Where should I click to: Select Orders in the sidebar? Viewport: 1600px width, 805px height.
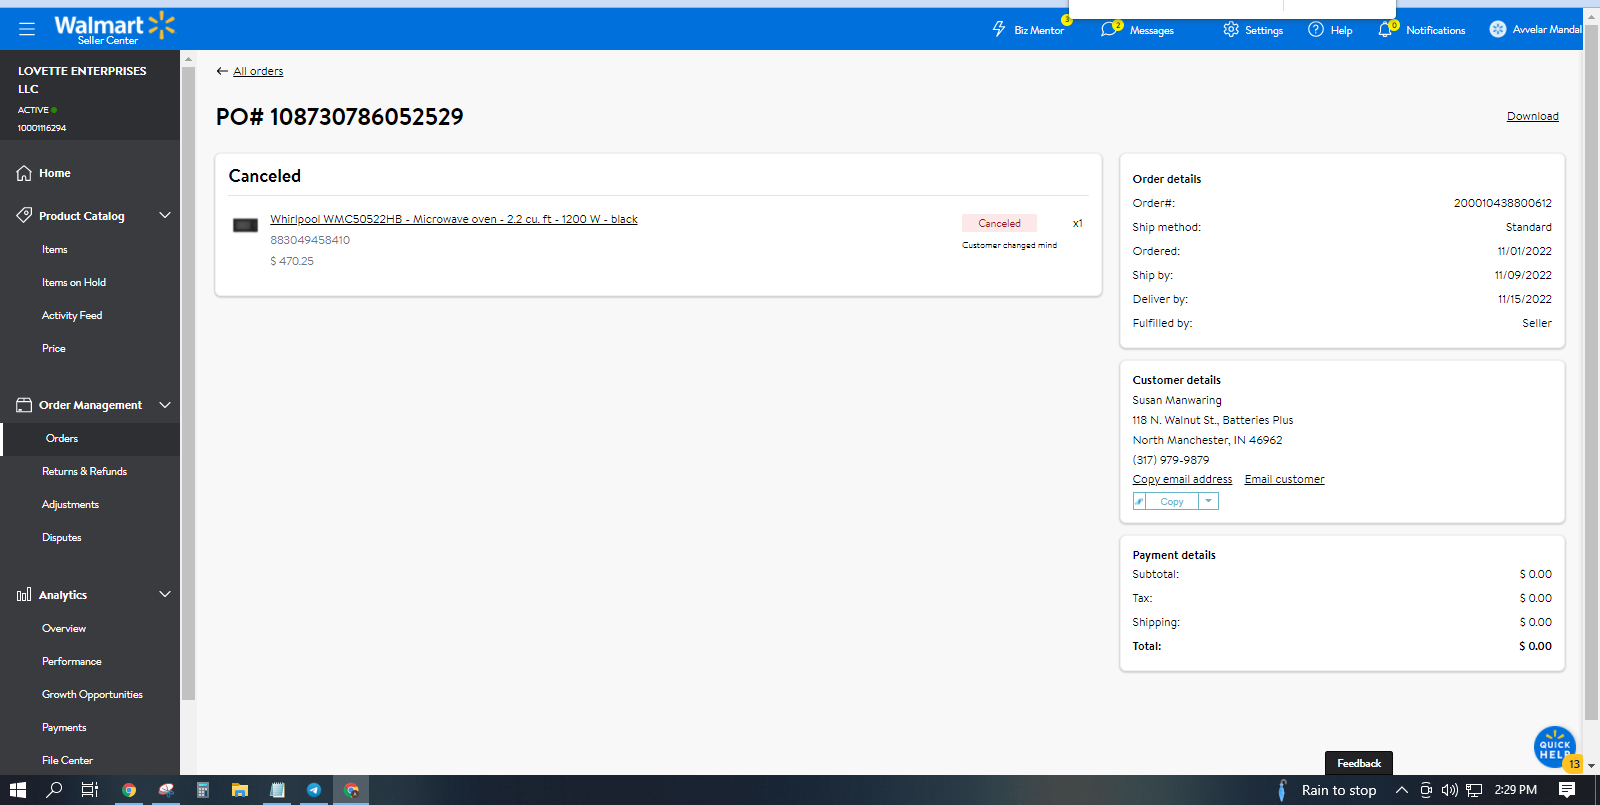(62, 438)
